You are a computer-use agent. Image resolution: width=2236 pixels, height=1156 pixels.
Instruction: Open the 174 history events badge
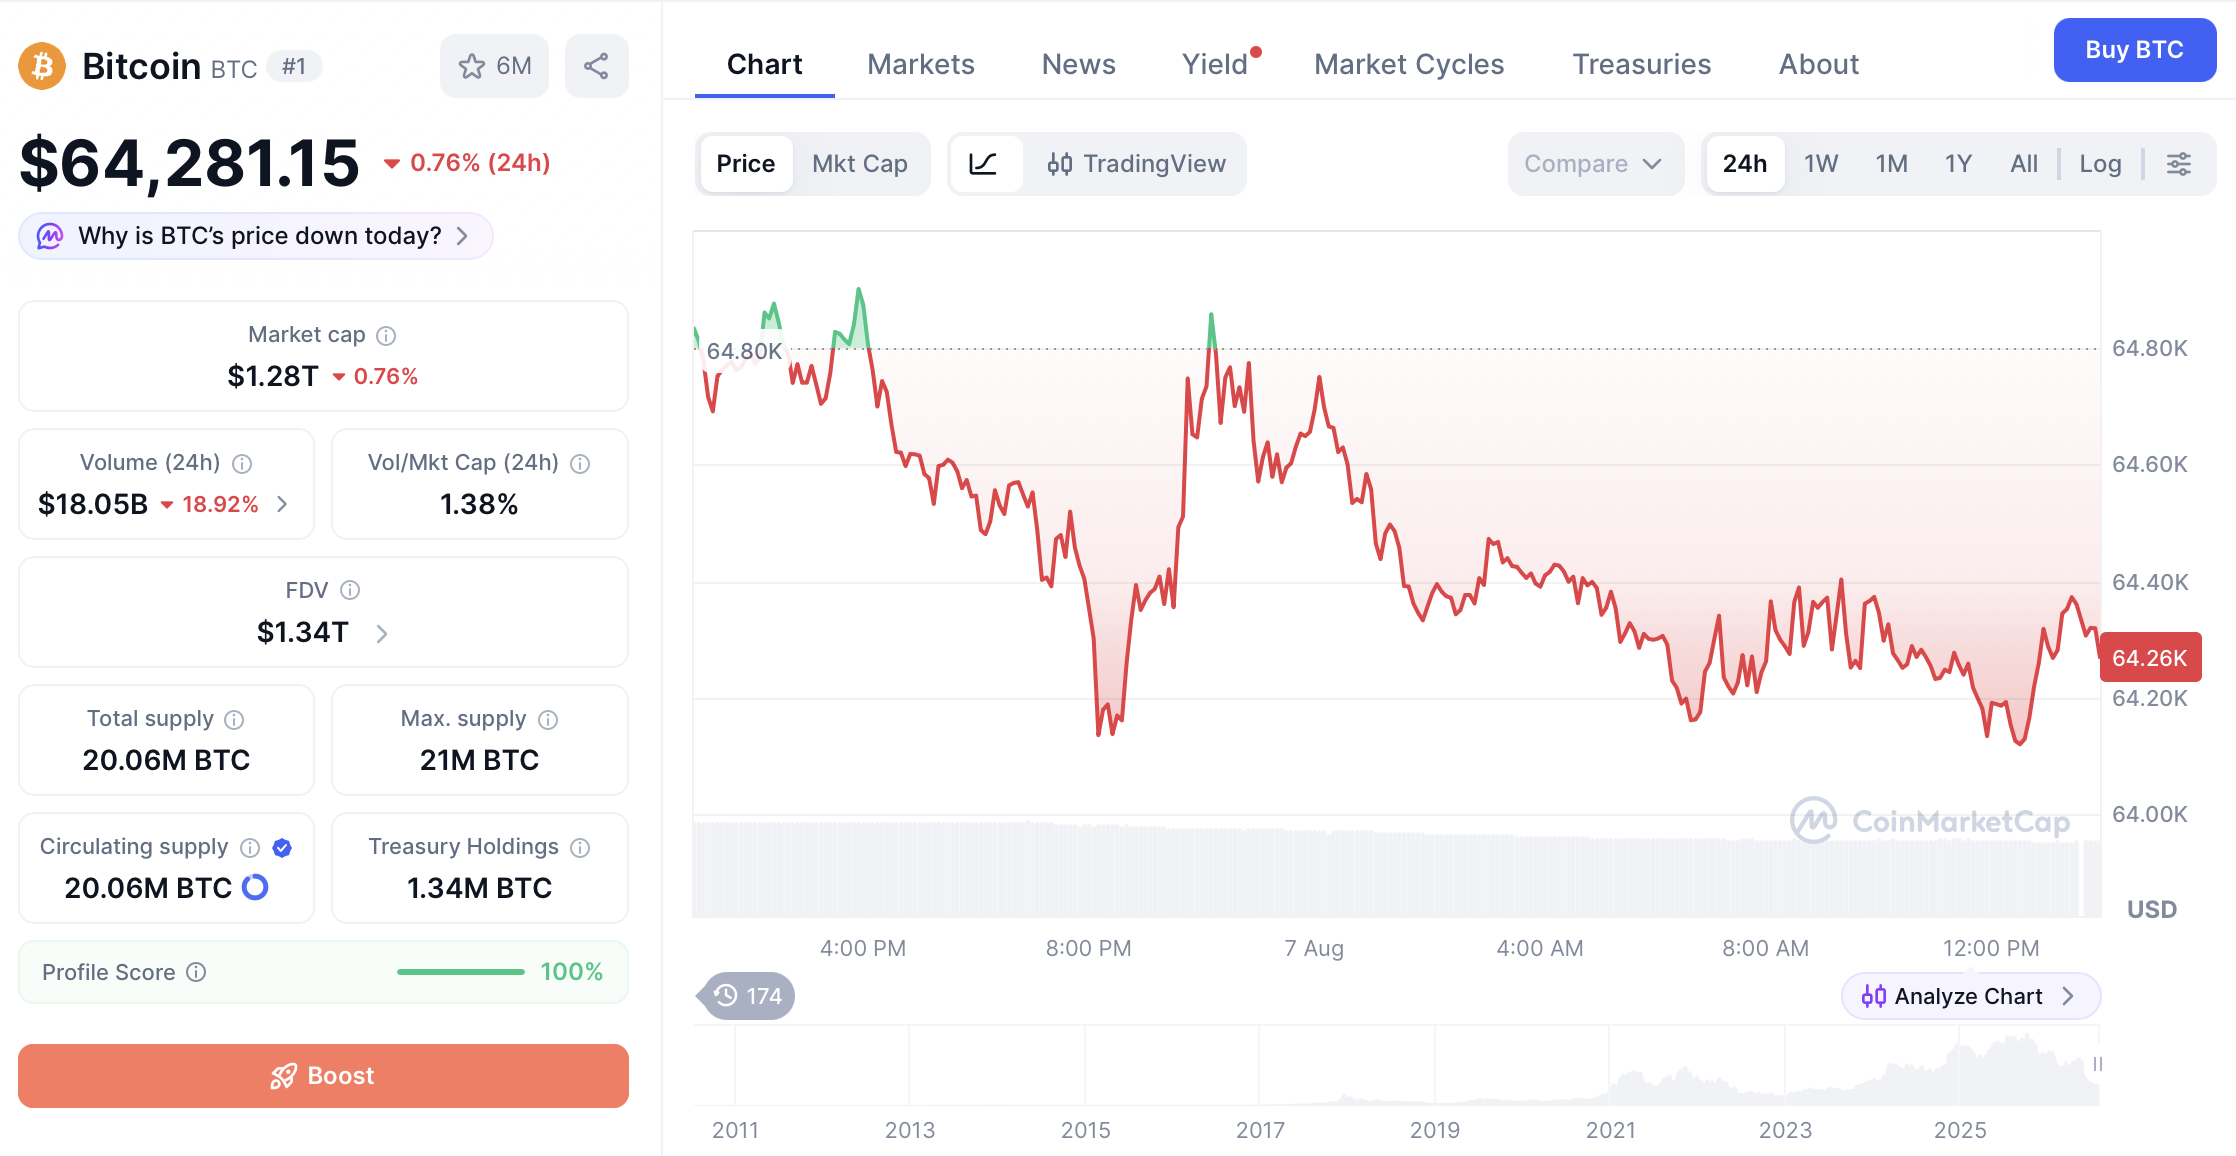pyautogui.click(x=748, y=996)
